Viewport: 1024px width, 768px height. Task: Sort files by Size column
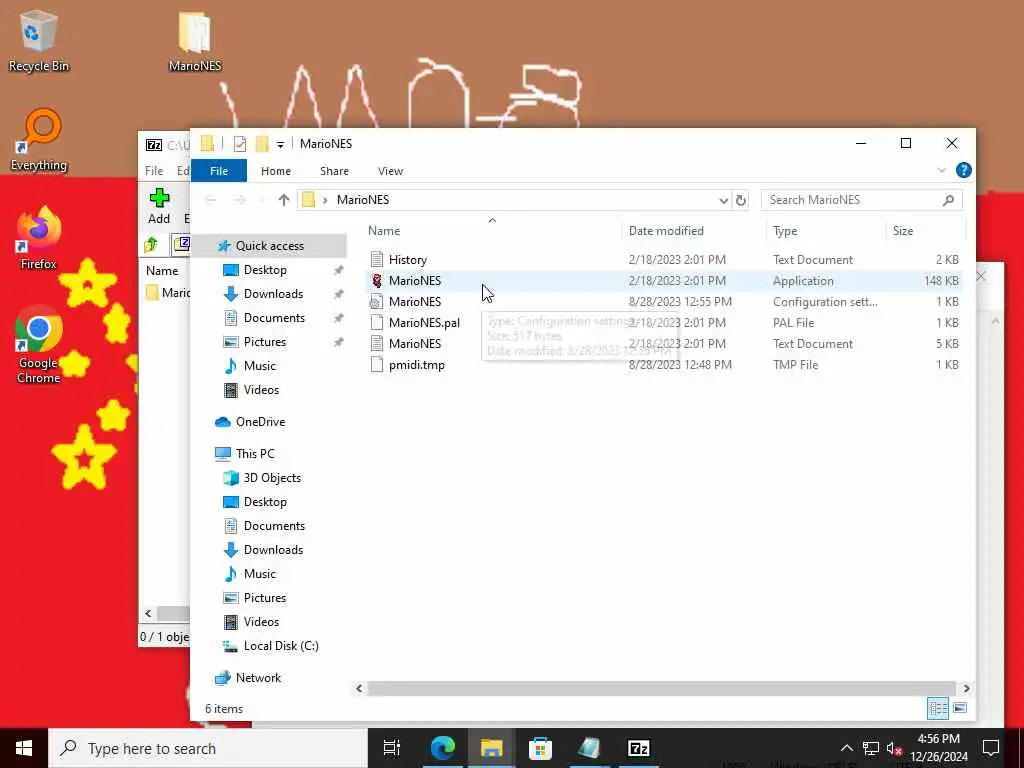tap(903, 231)
